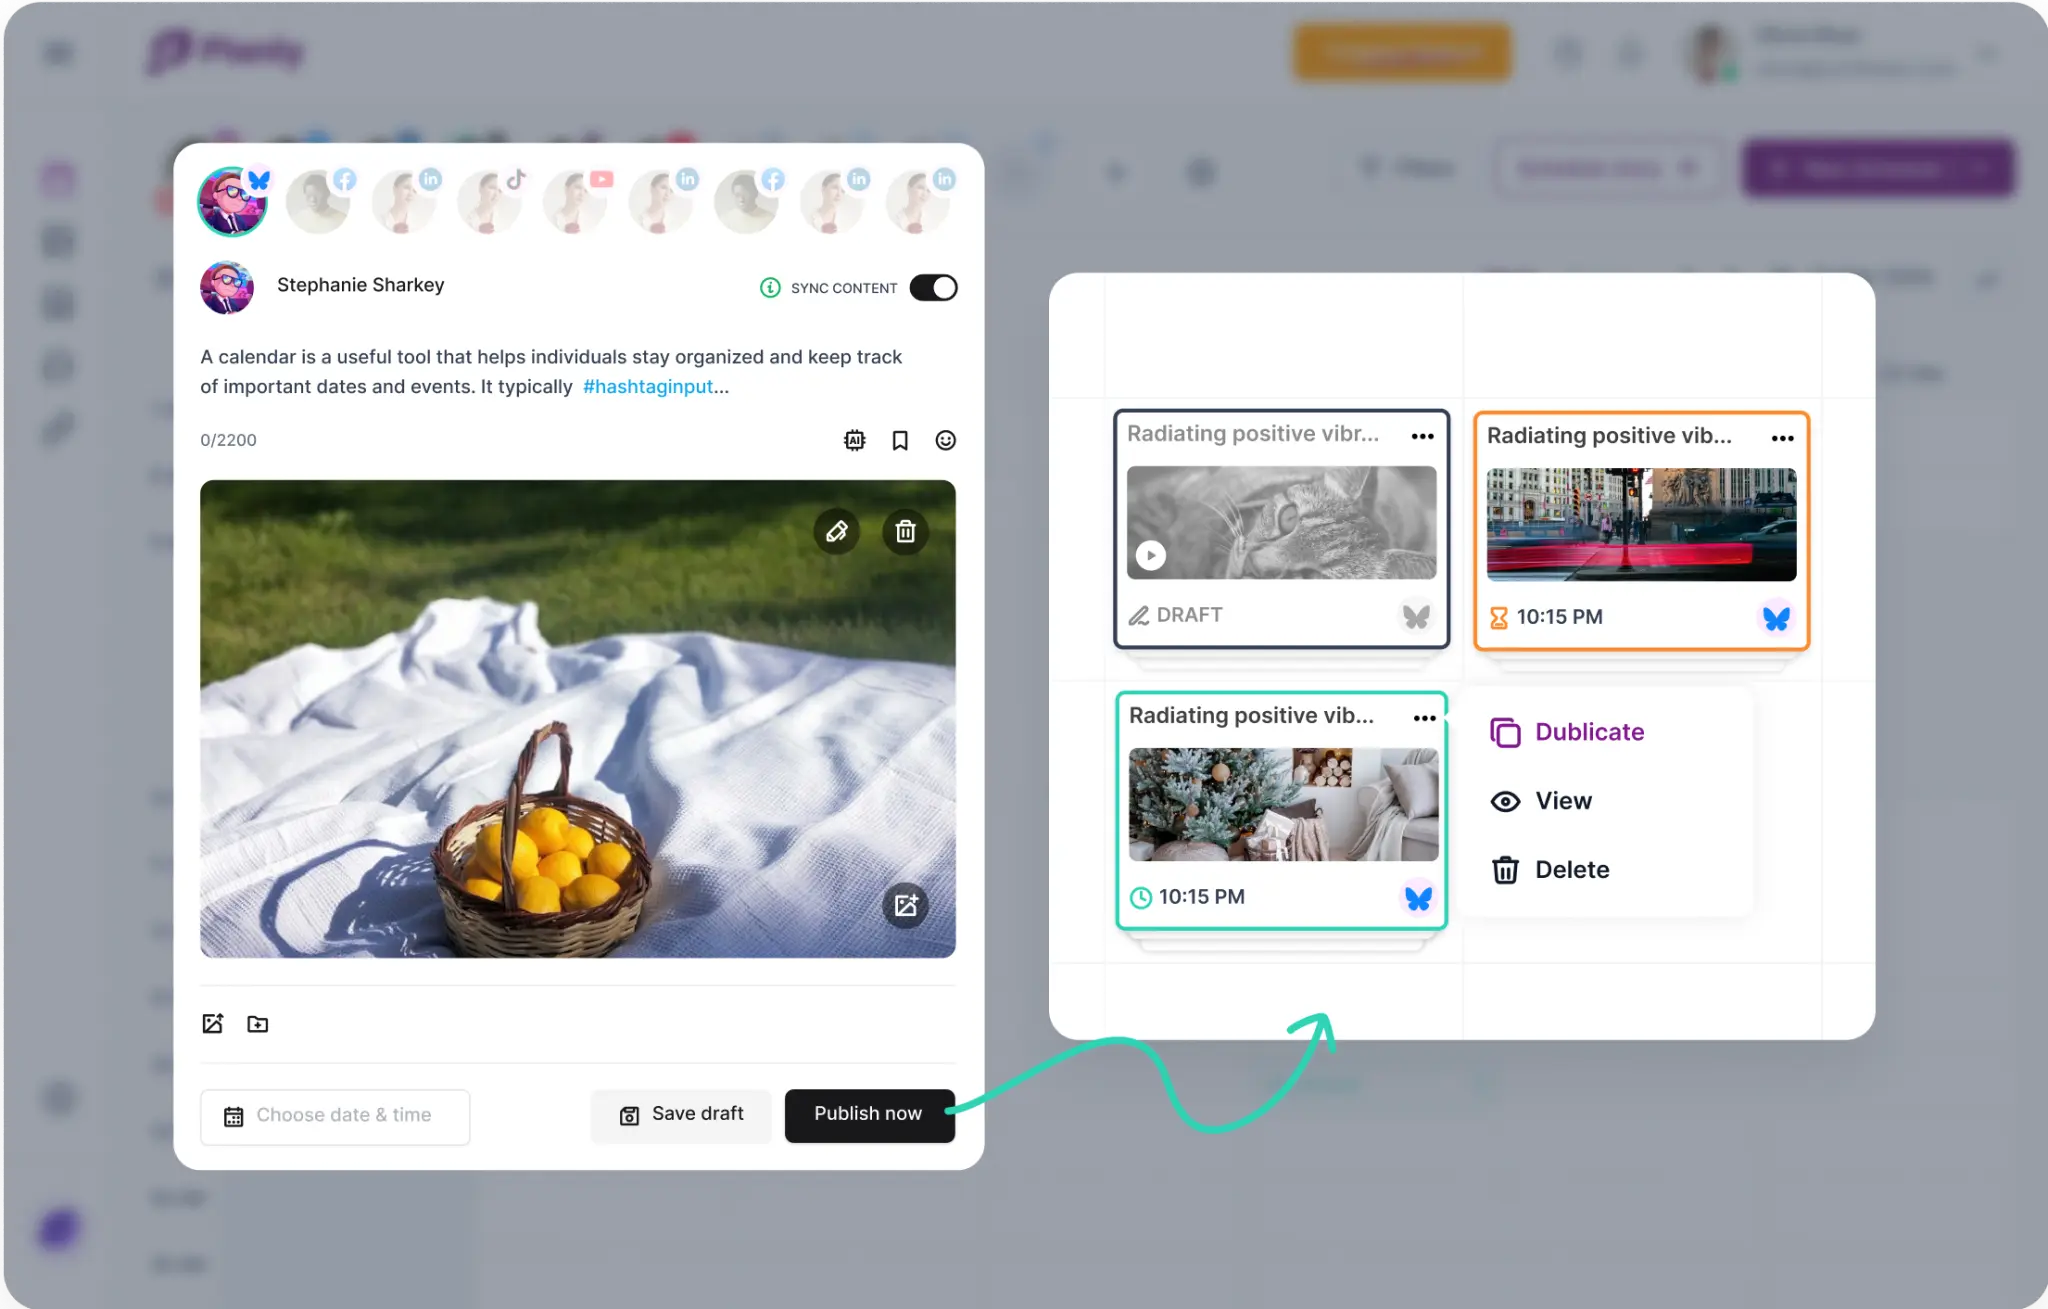Click the bookmark icon in the composer toolbar
The image size is (2048, 1309).
(x=899, y=440)
